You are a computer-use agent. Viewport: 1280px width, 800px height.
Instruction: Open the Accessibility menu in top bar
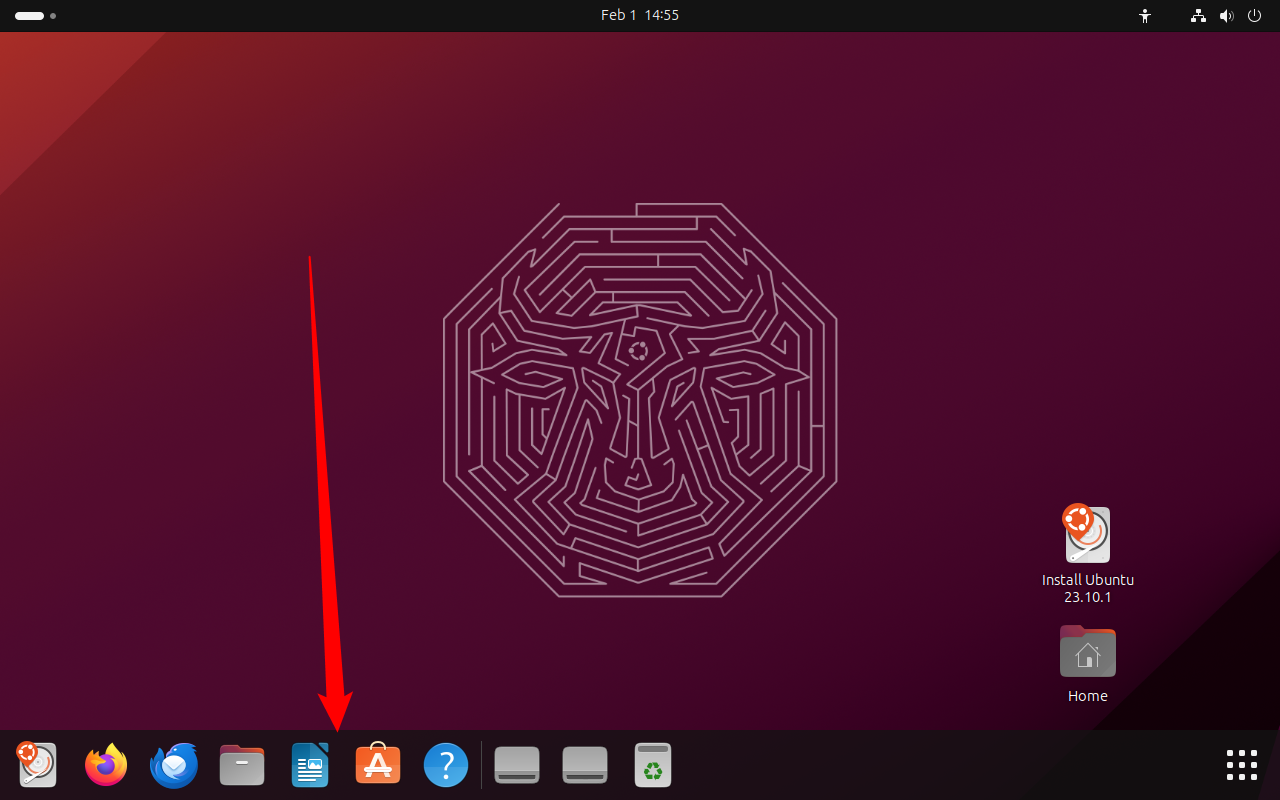click(1146, 16)
